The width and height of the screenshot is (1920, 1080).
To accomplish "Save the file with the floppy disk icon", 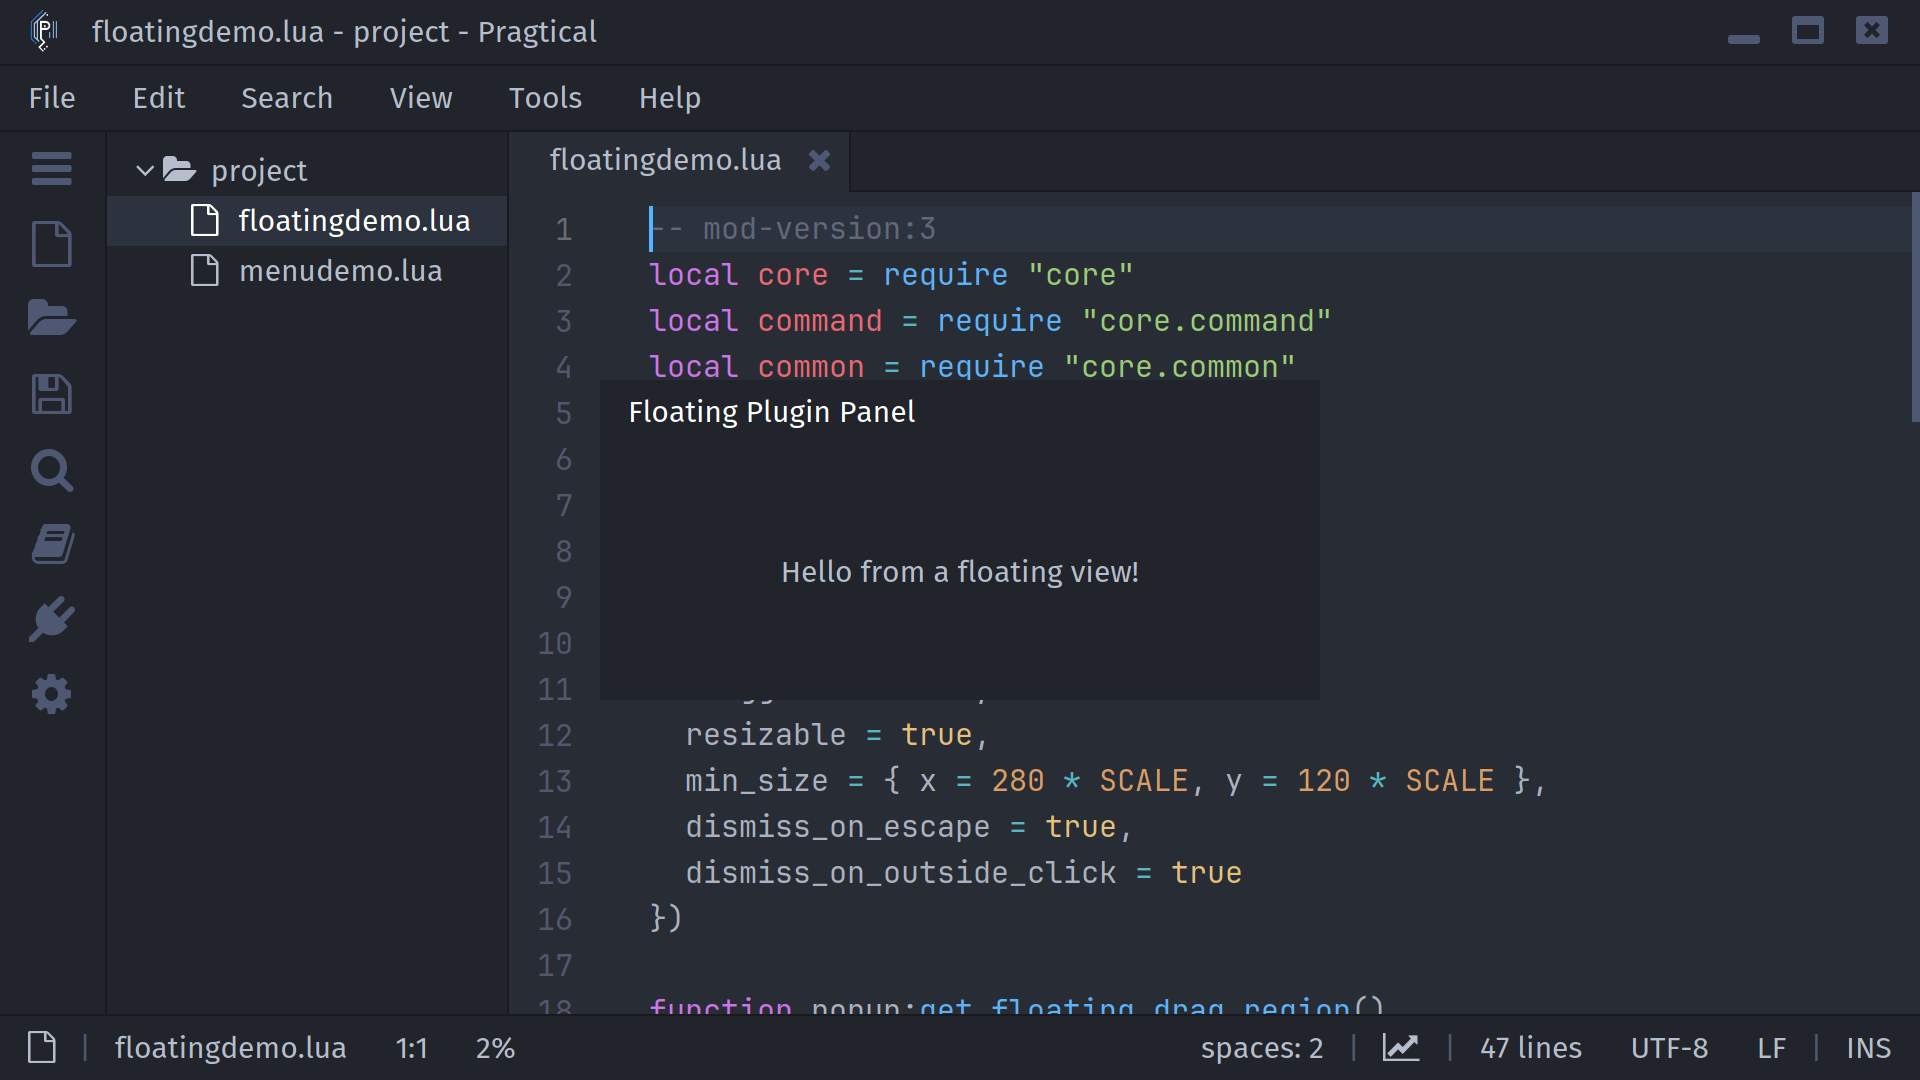I will click(x=51, y=394).
